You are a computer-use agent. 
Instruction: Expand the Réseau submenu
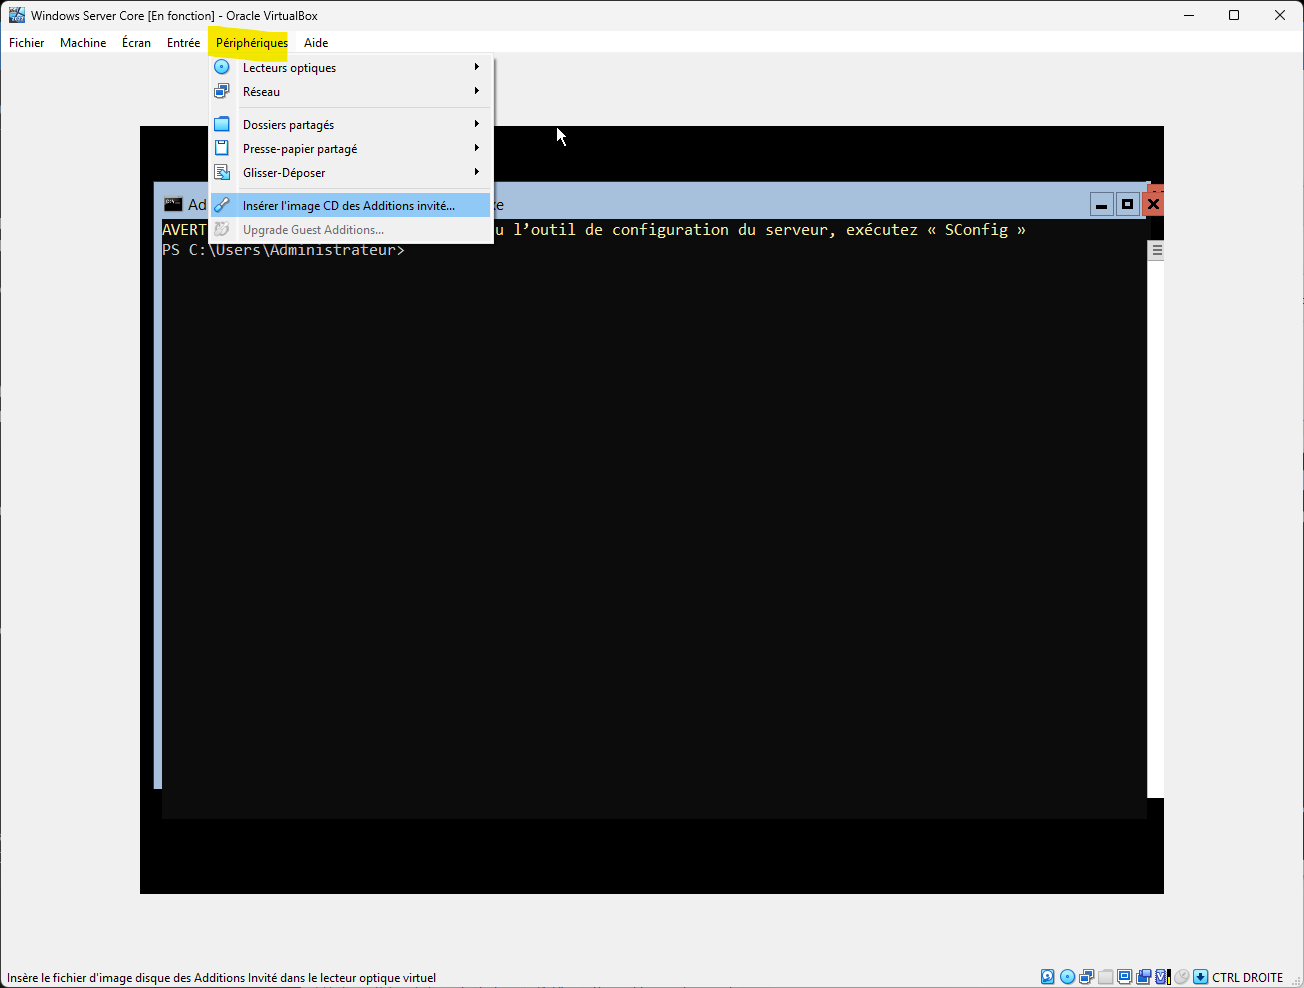[x=350, y=91]
